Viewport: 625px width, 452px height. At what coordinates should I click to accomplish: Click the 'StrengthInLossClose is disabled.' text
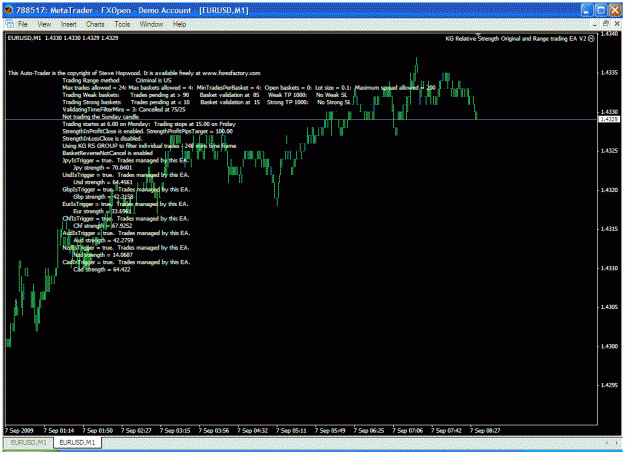(102, 139)
